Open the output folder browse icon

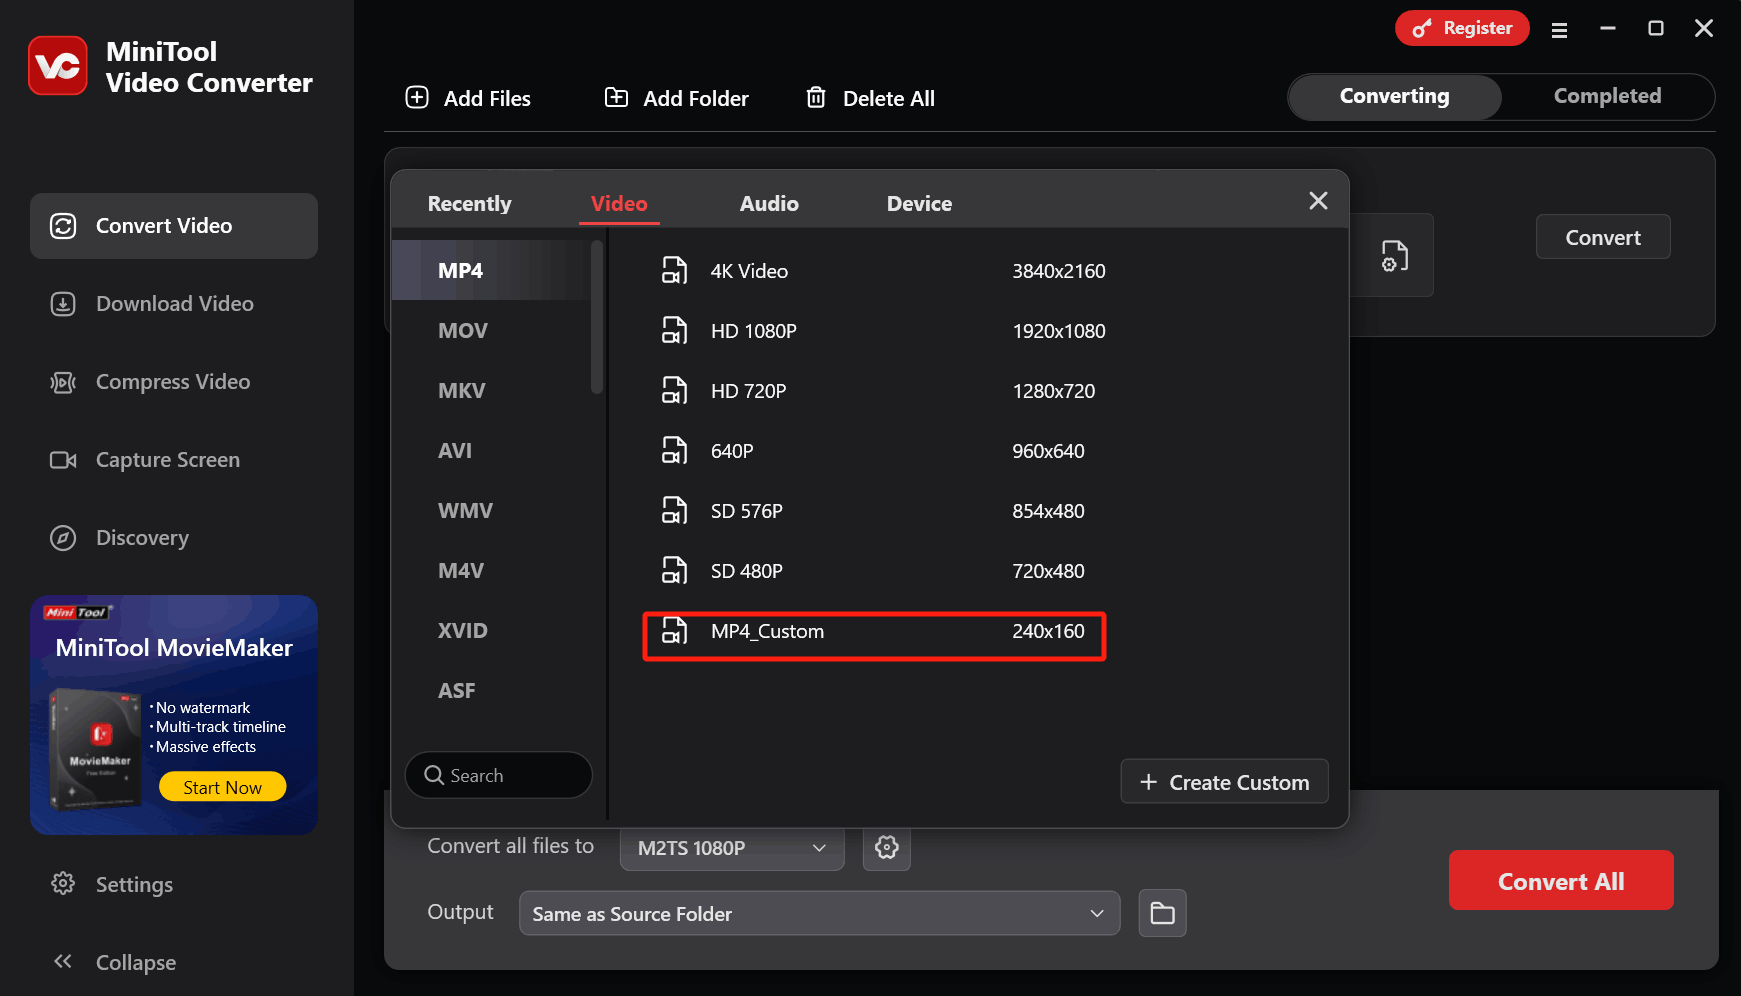click(x=1162, y=913)
